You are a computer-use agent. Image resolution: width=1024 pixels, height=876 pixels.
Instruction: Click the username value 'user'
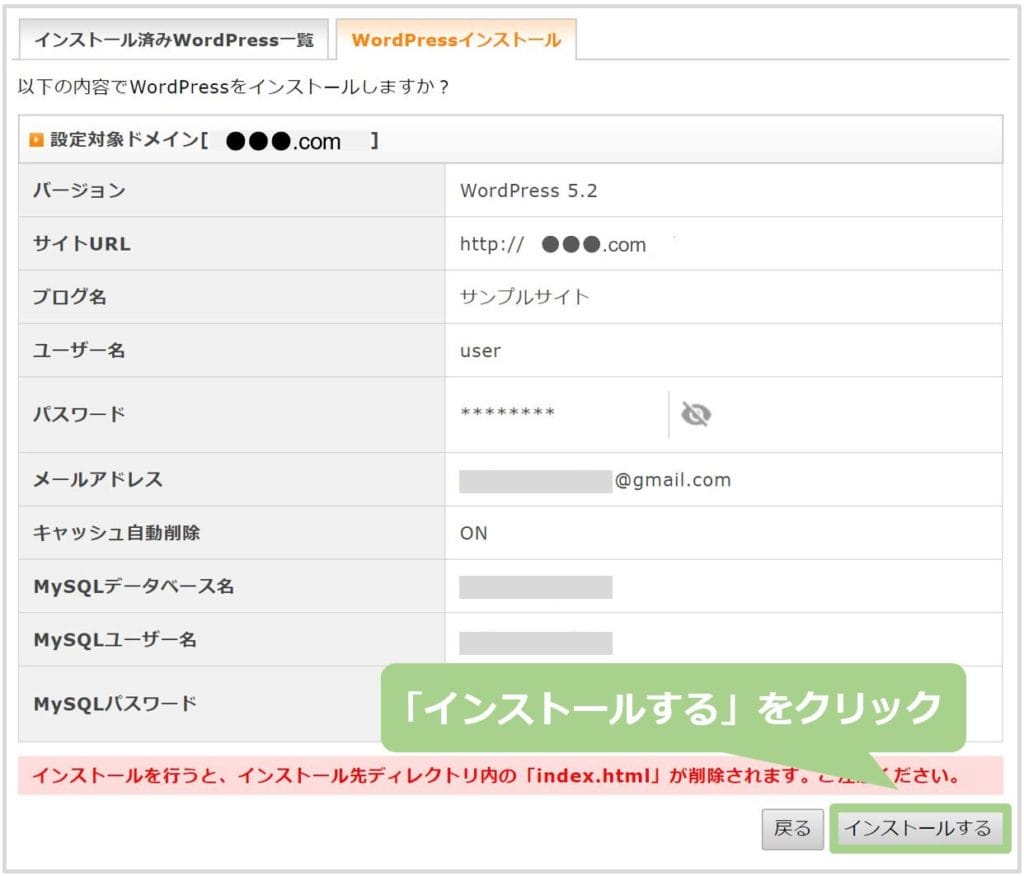[x=480, y=351]
